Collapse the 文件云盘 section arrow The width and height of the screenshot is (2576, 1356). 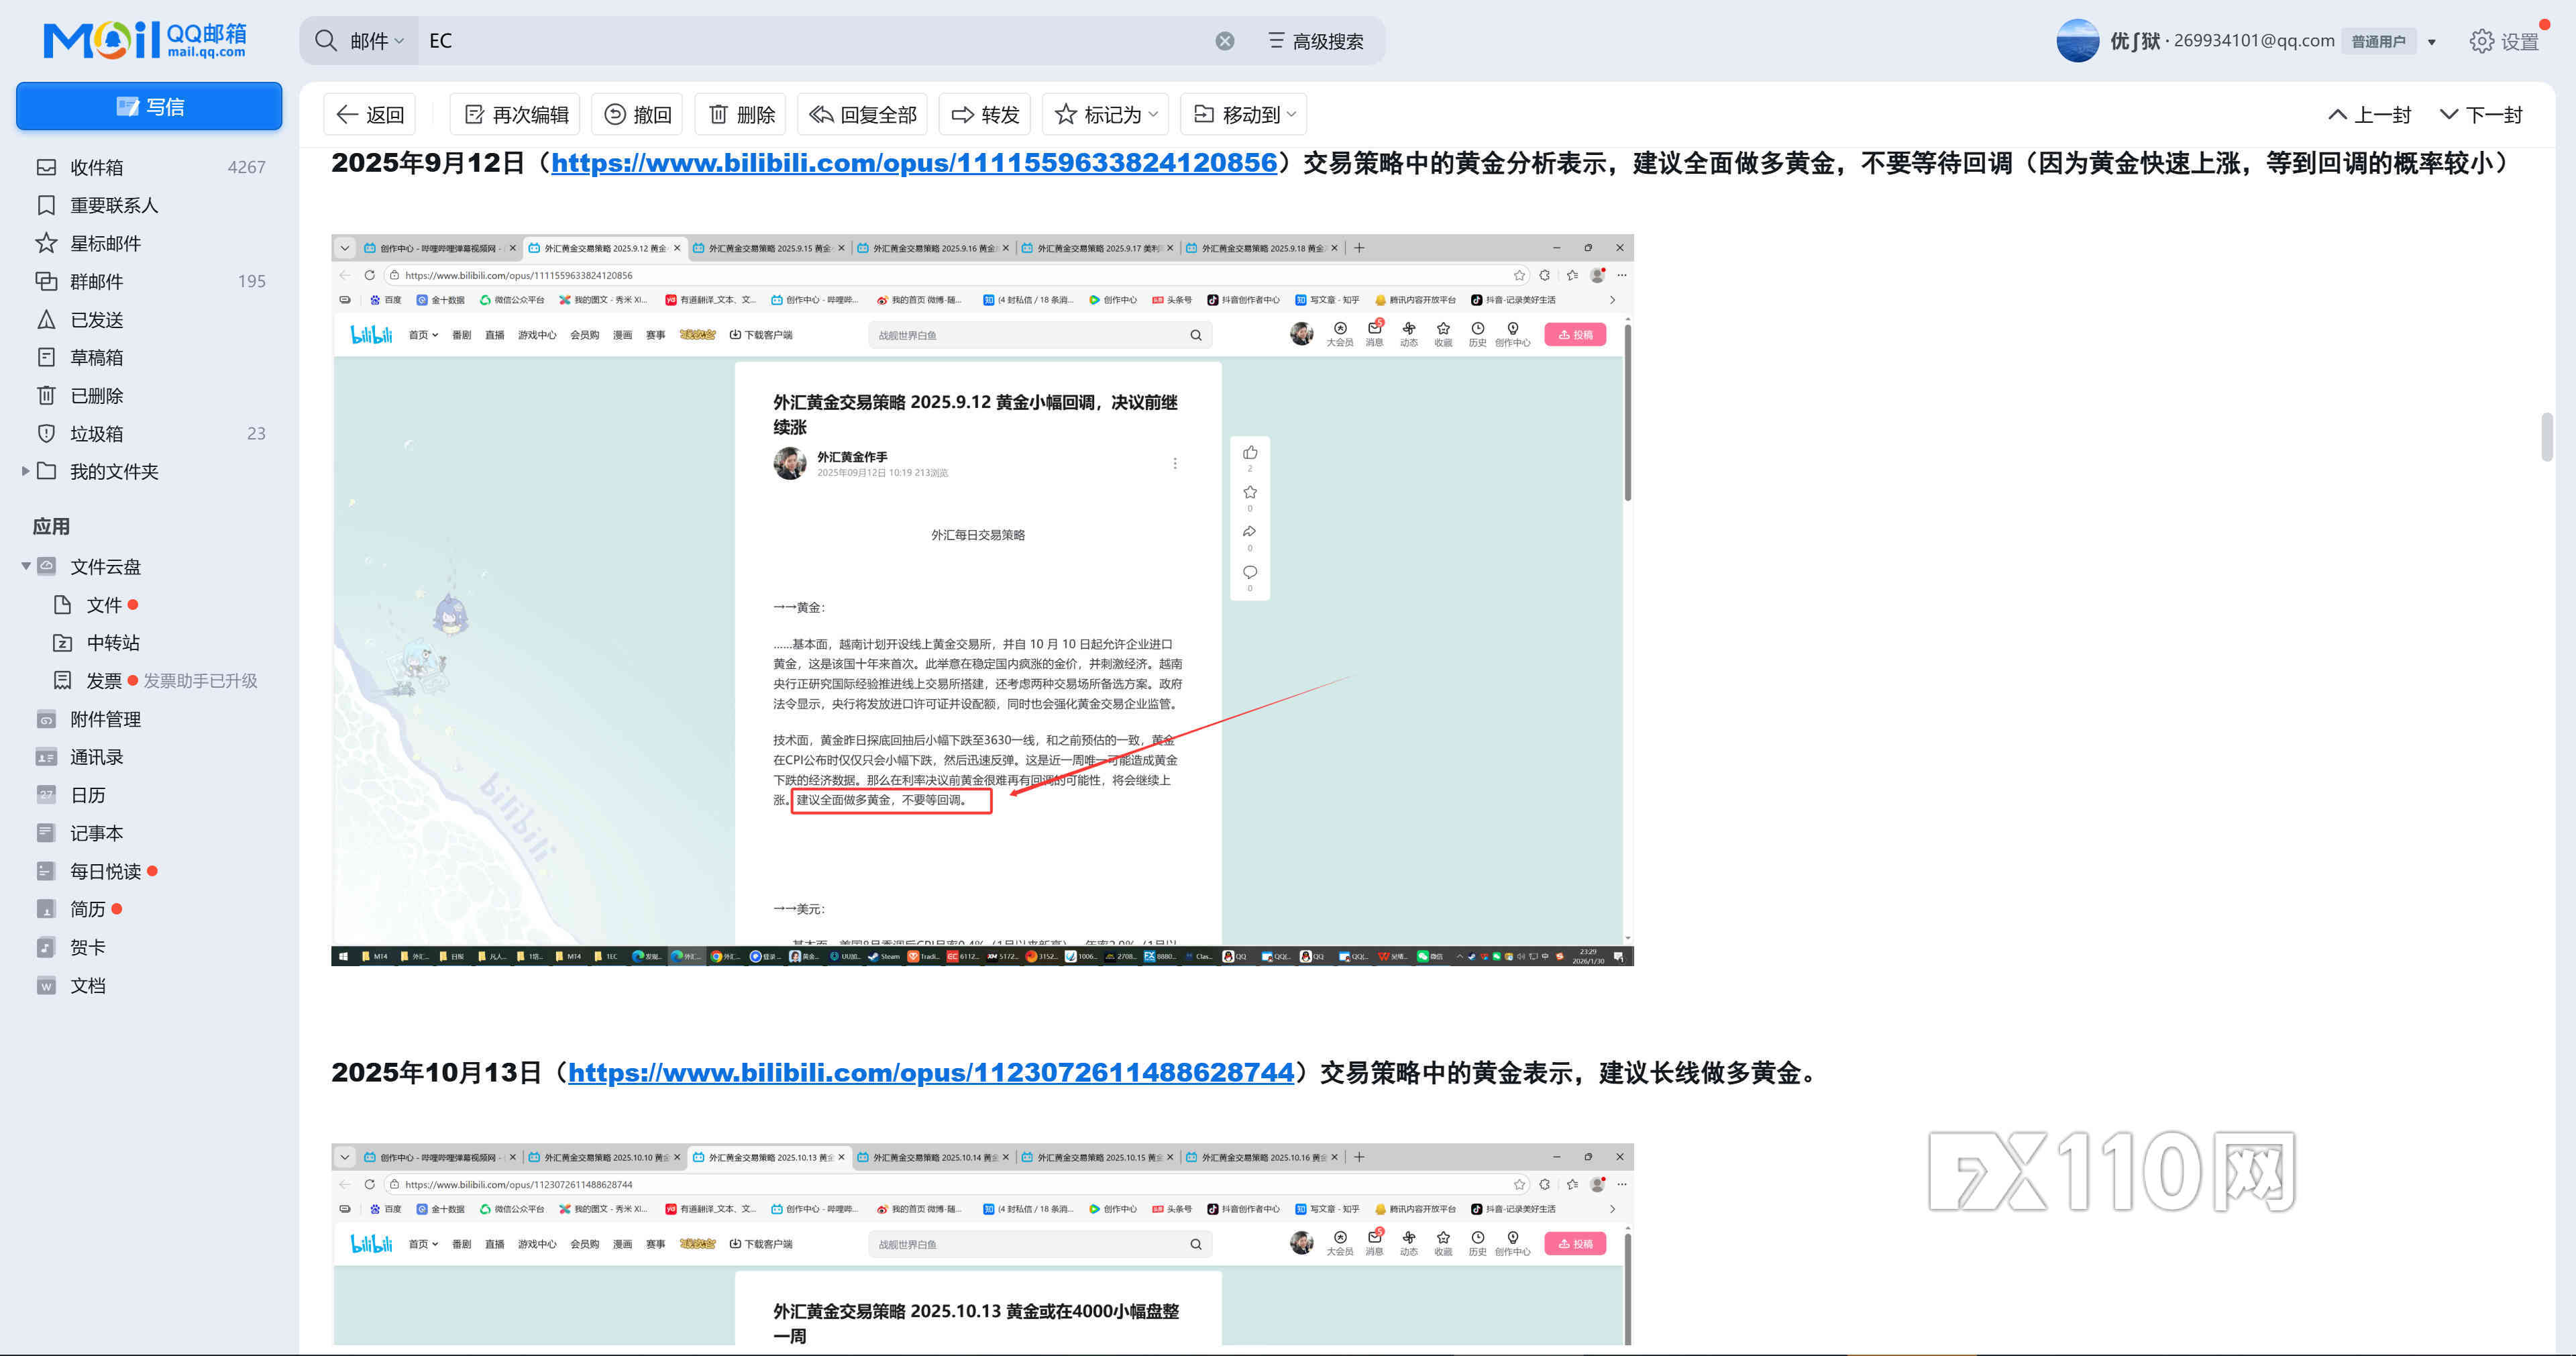(25, 566)
